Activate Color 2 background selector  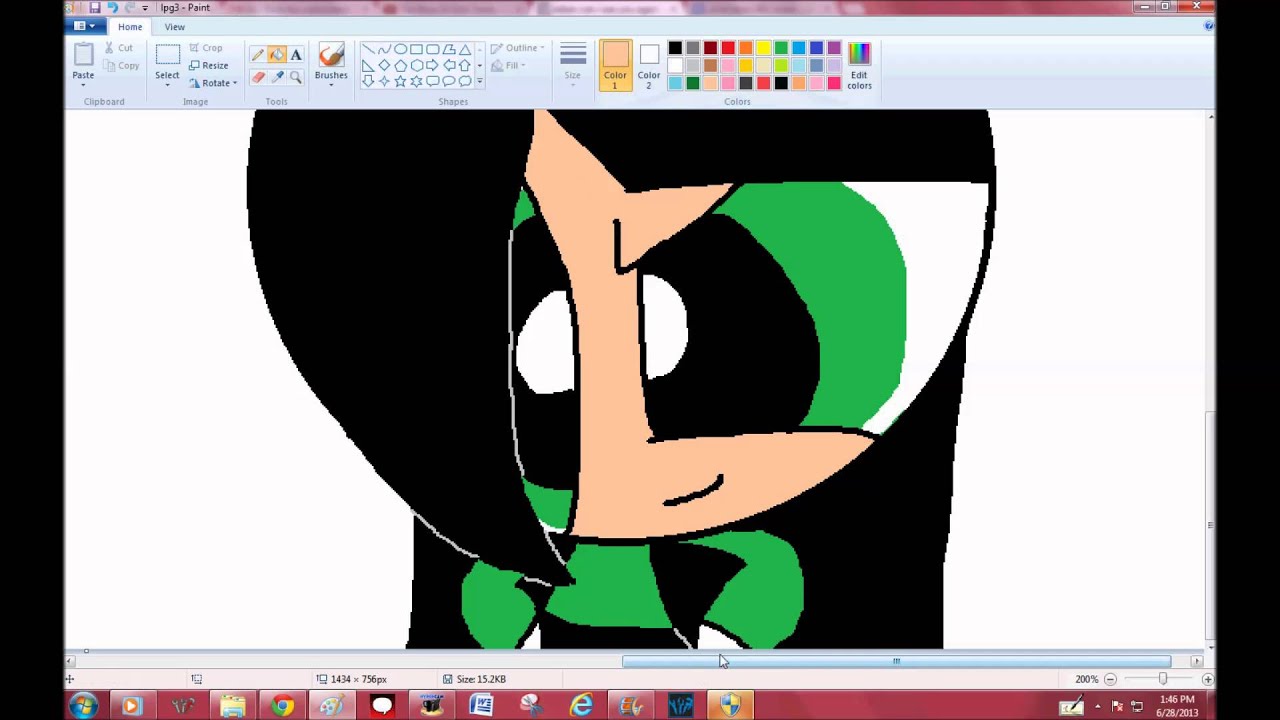pos(649,66)
